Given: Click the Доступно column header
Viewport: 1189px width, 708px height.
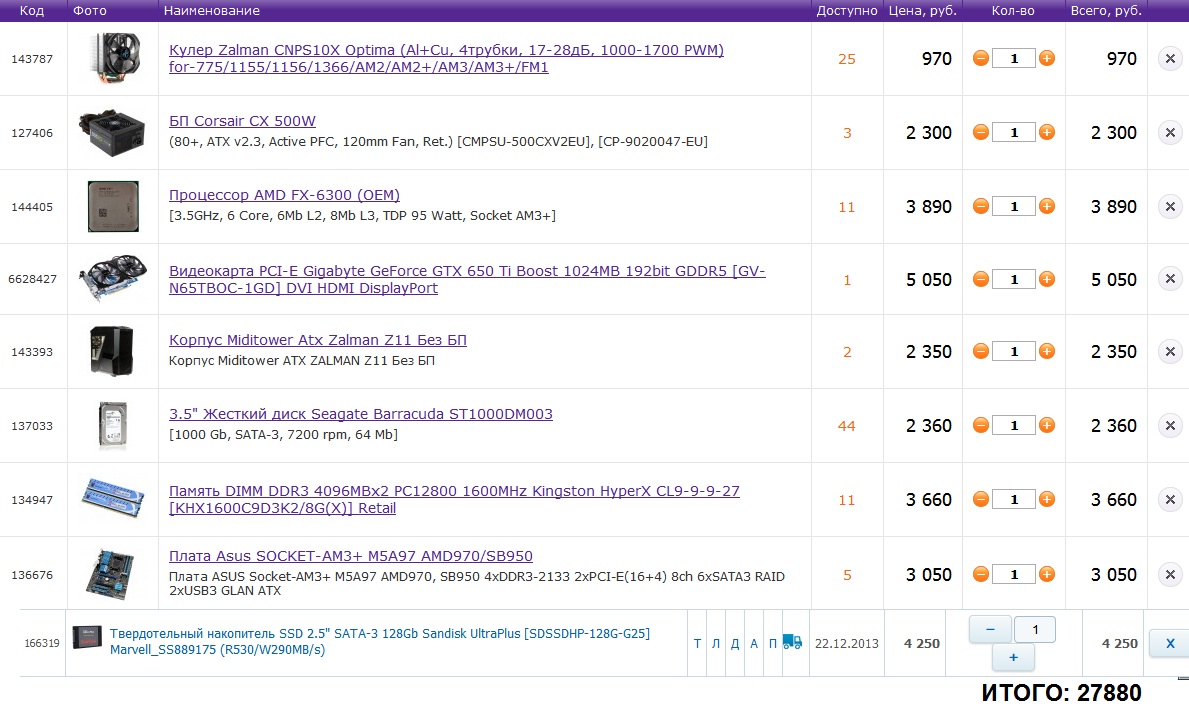Looking at the screenshot, I should pos(847,11).
